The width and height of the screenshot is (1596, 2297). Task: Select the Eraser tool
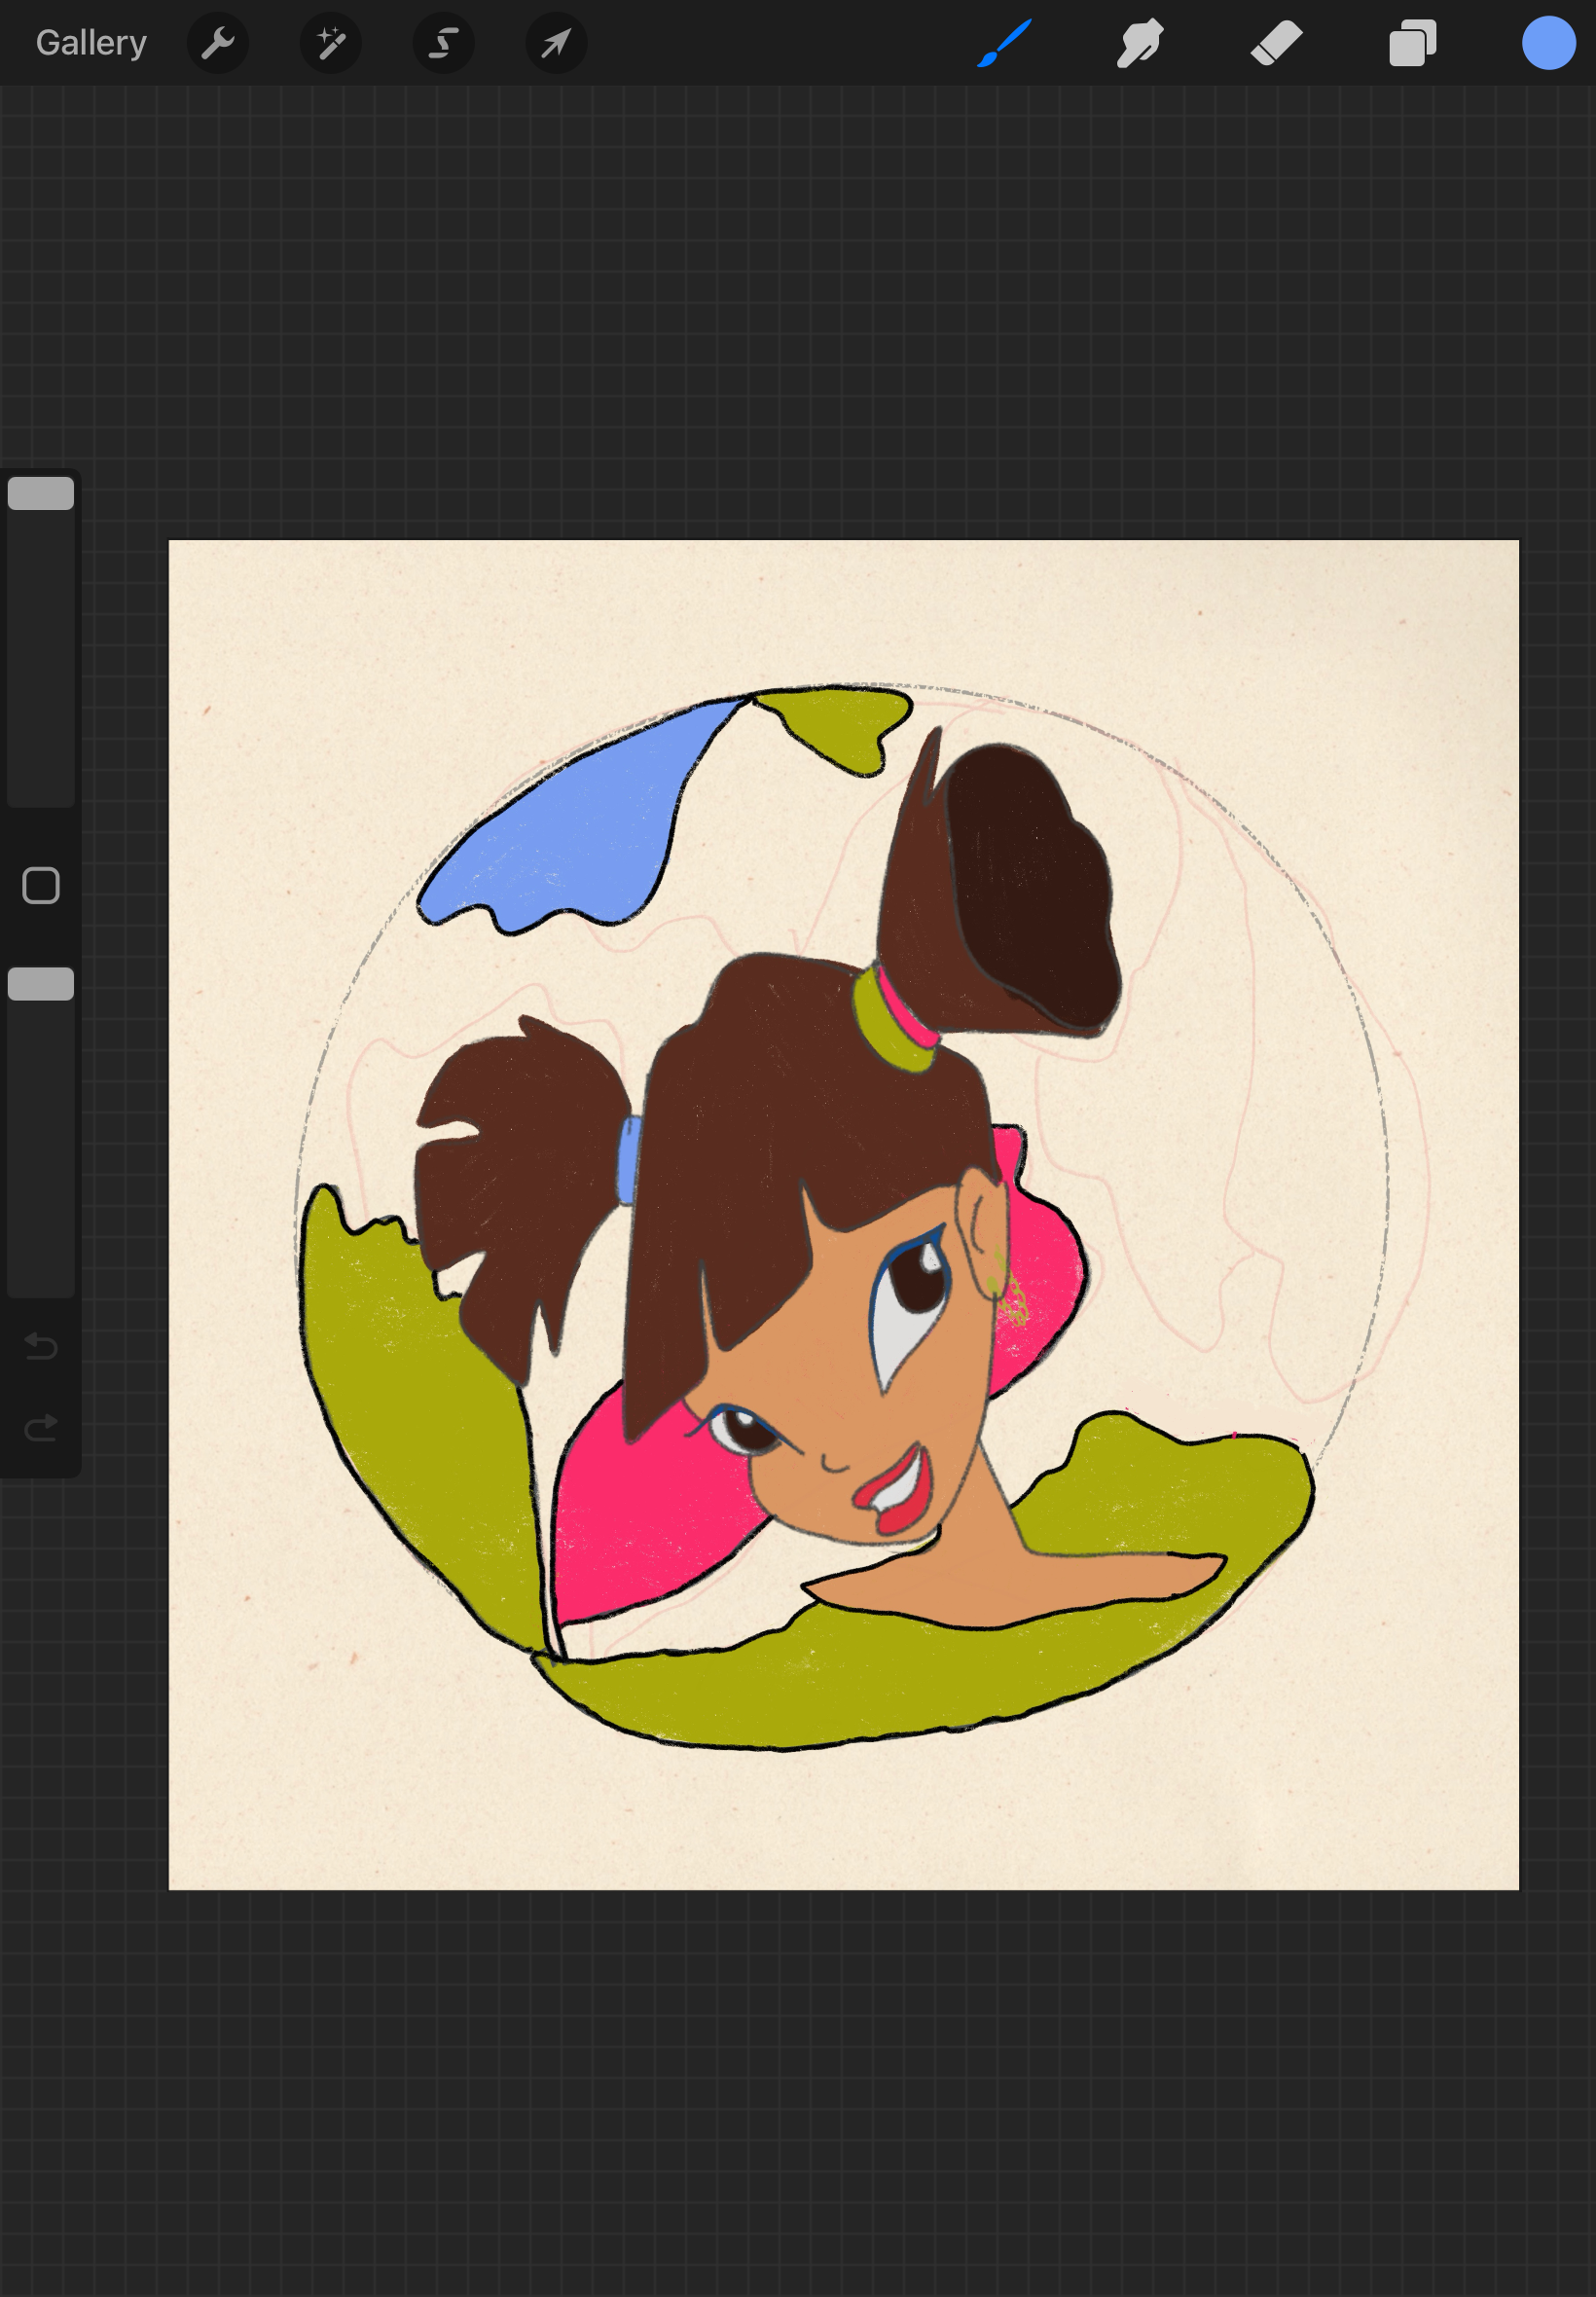1277,43
